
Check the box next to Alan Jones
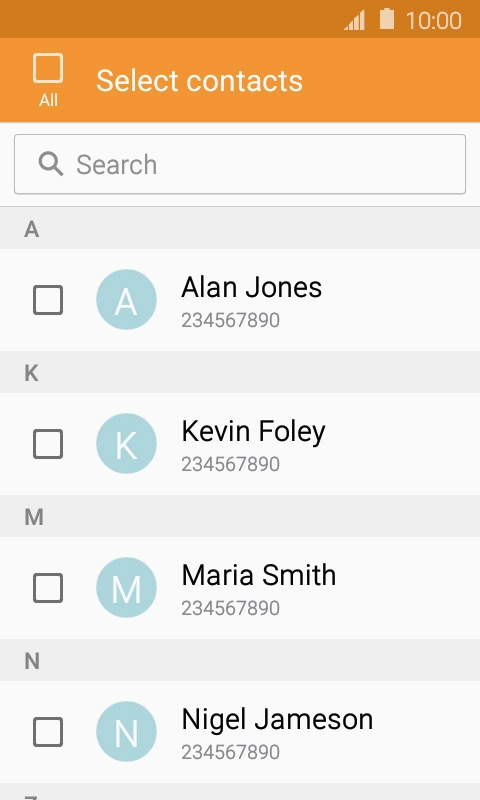48,300
